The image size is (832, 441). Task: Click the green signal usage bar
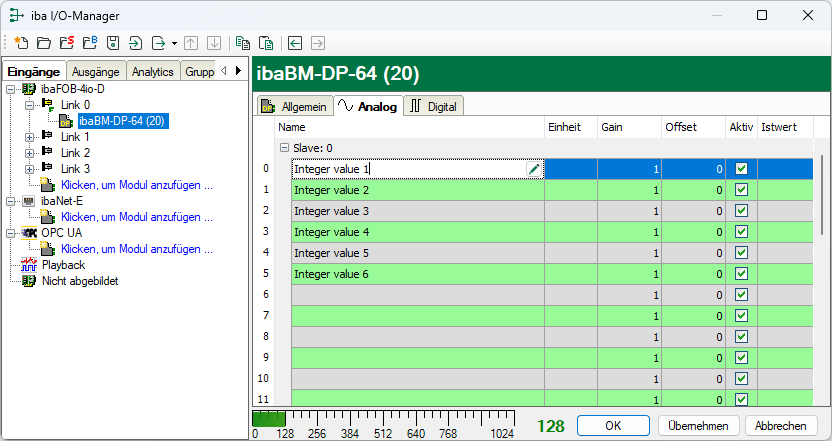(x=270, y=419)
